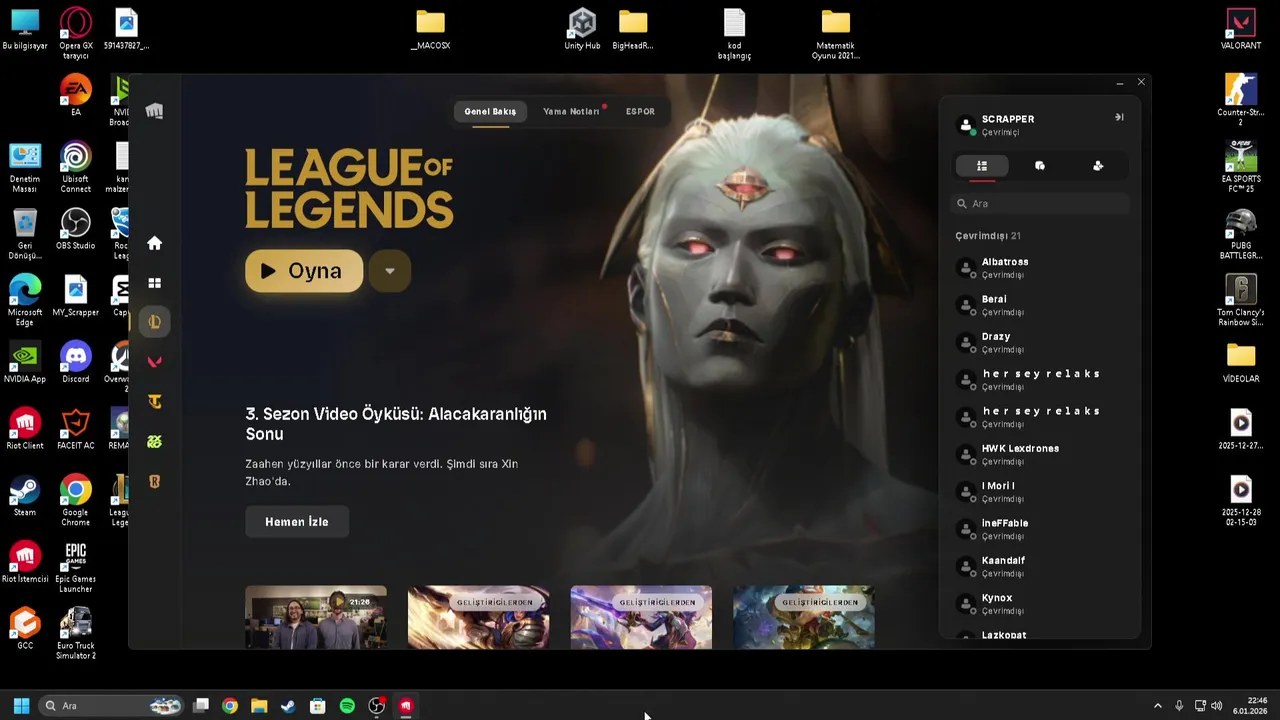Image resolution: width=1280 pixels, height=720 pixels.
Task: Open Task View on the taskbar
Action: click(x=201, y=706)
